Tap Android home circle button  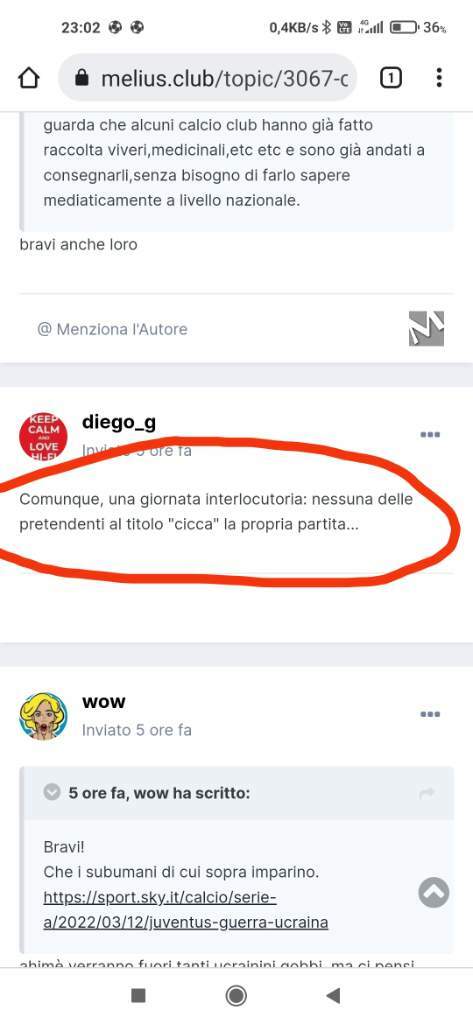tap(236, 995)
